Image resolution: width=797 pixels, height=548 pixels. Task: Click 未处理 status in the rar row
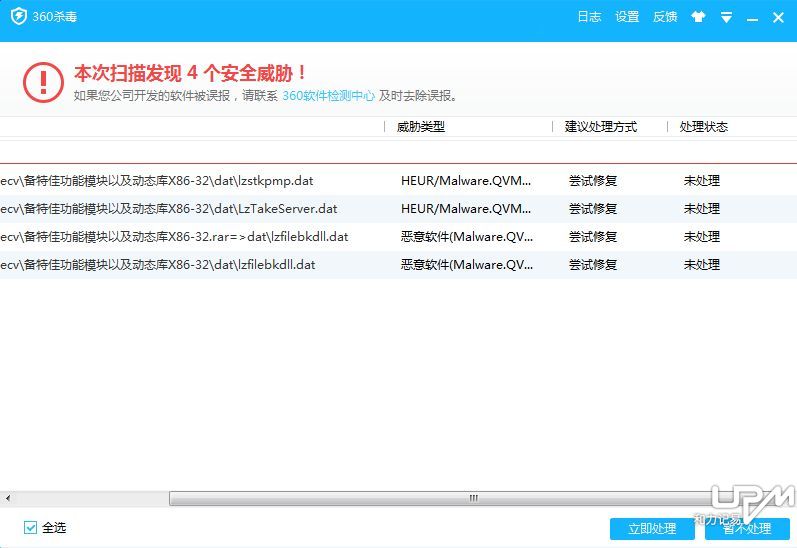tap(701, 237)
